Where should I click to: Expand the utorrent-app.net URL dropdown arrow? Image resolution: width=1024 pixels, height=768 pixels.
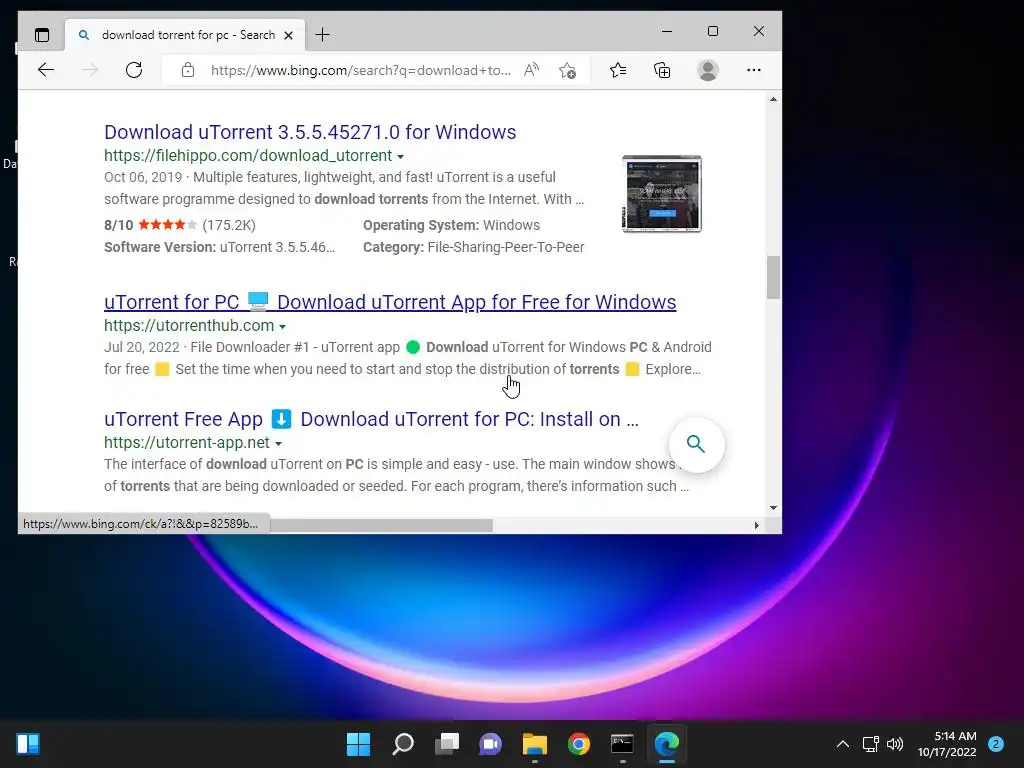point(278,443)
